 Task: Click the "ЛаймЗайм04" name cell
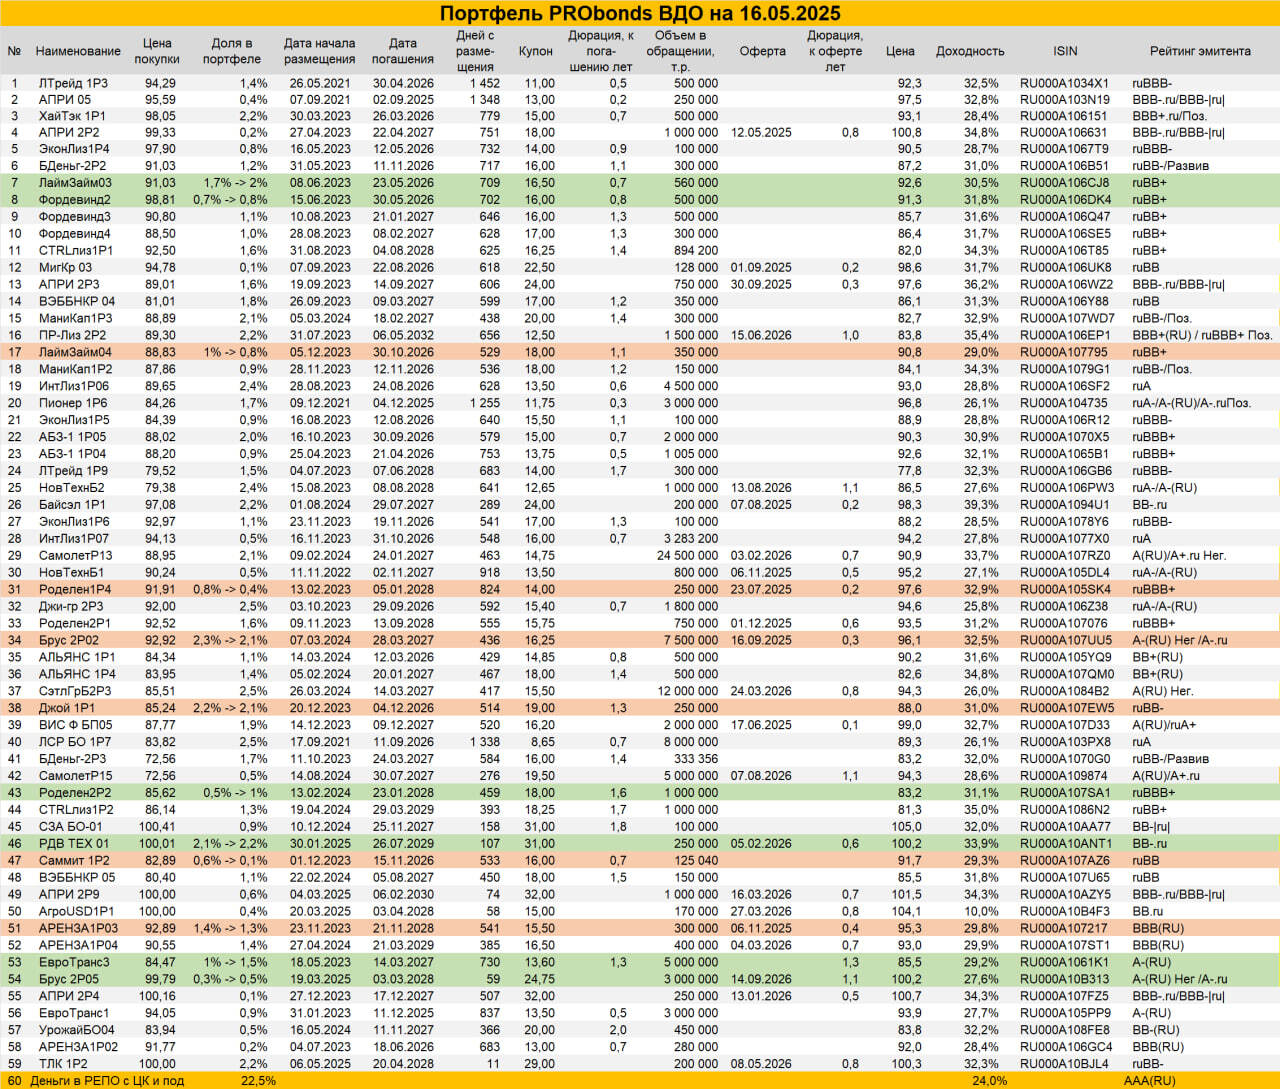click(75, 352)
